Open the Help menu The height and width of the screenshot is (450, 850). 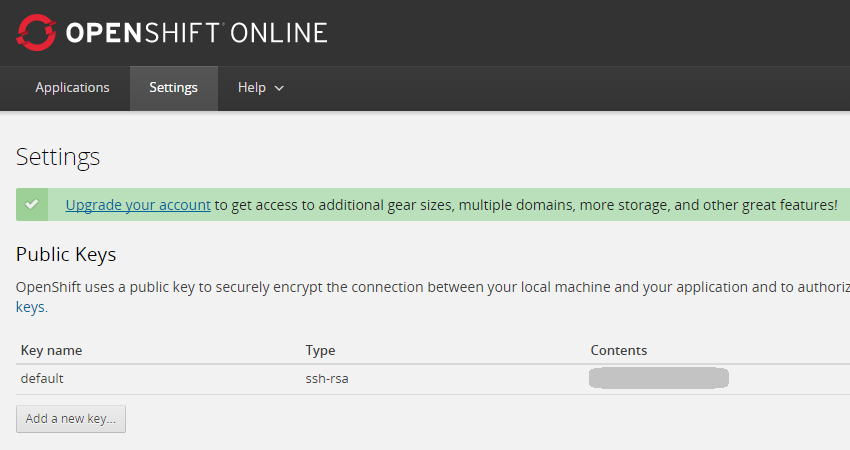(x=252, y=88)
